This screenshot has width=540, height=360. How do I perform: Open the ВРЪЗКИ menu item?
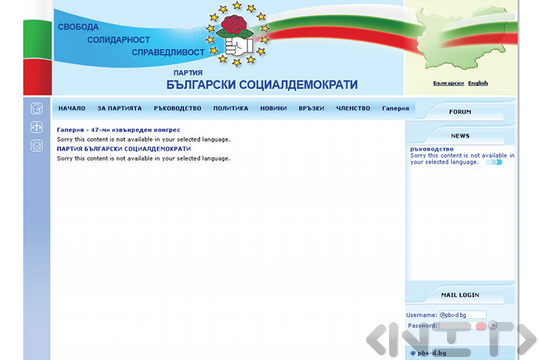pyautogui.click(x=311, y=108)
